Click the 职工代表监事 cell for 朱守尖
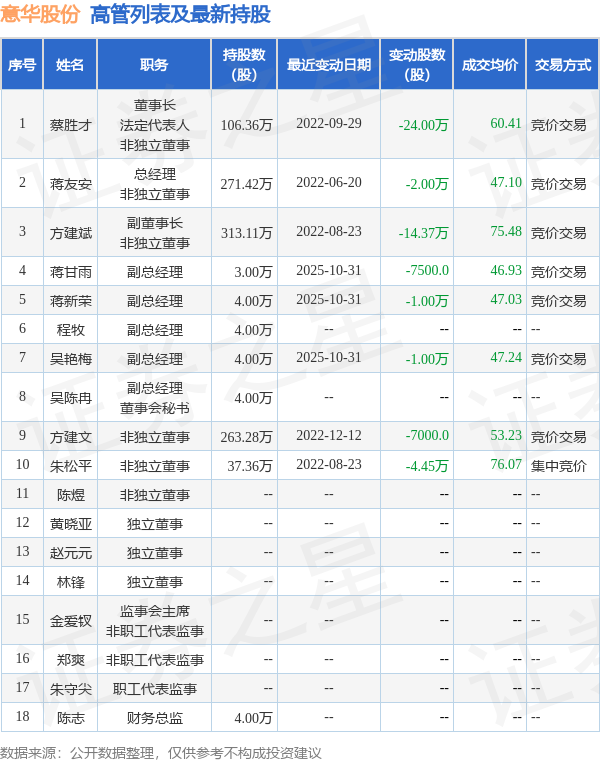 click(x=154, y=689)
